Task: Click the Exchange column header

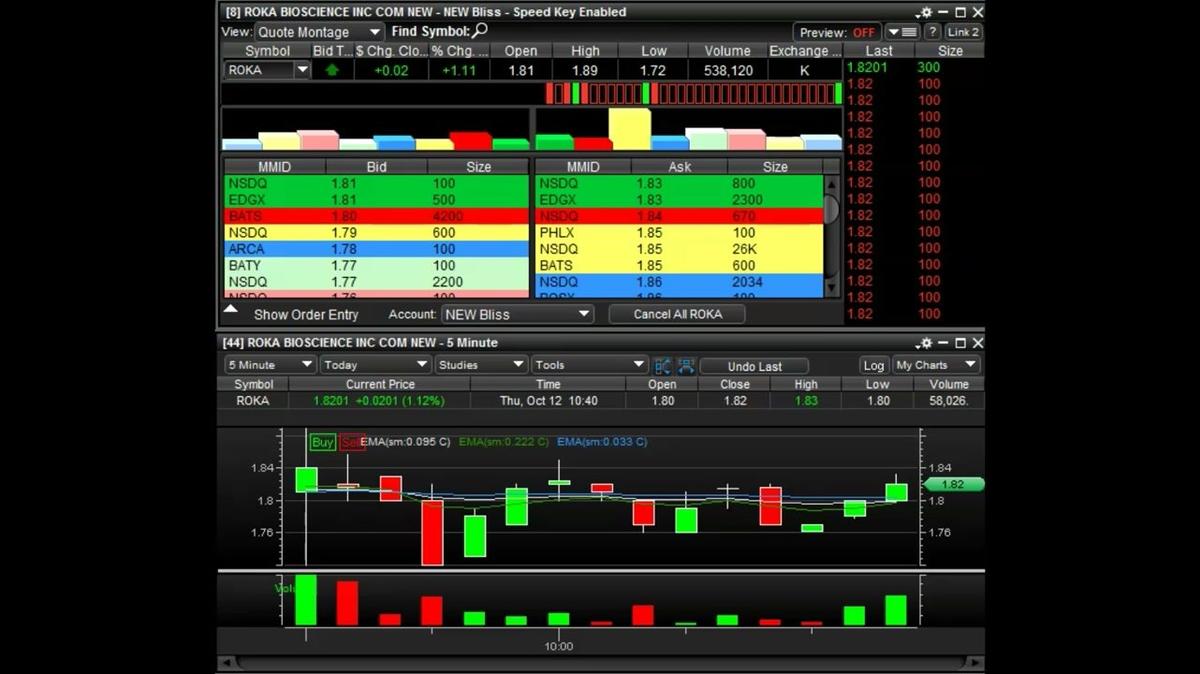Action: [x=803, y=51]
